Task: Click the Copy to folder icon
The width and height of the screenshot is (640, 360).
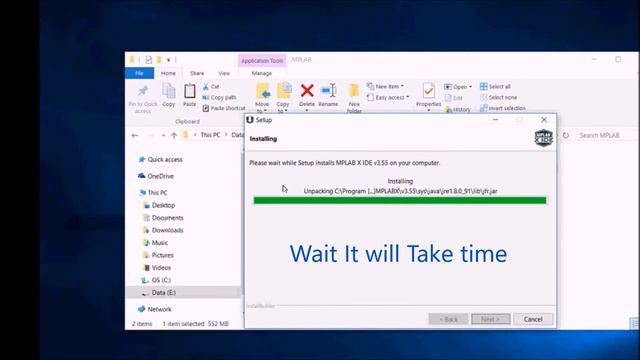Action: [284, 91]
